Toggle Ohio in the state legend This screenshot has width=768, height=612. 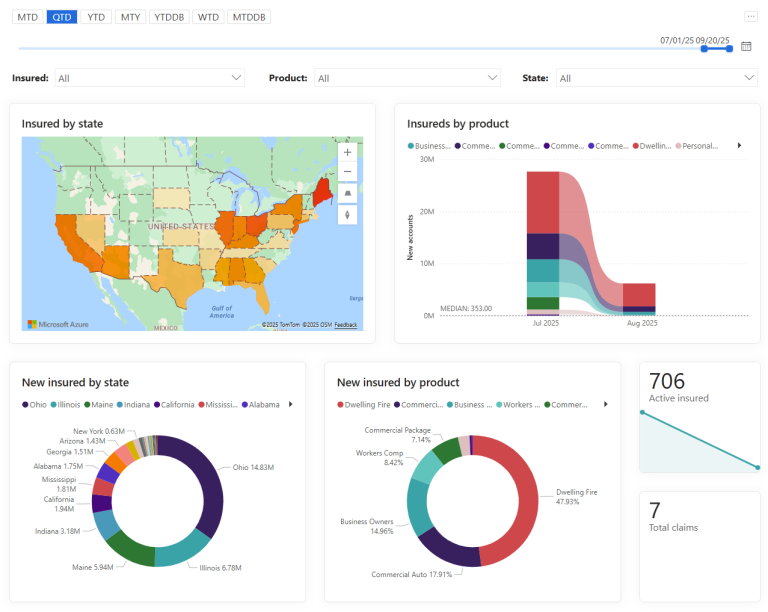click(34, 404)
